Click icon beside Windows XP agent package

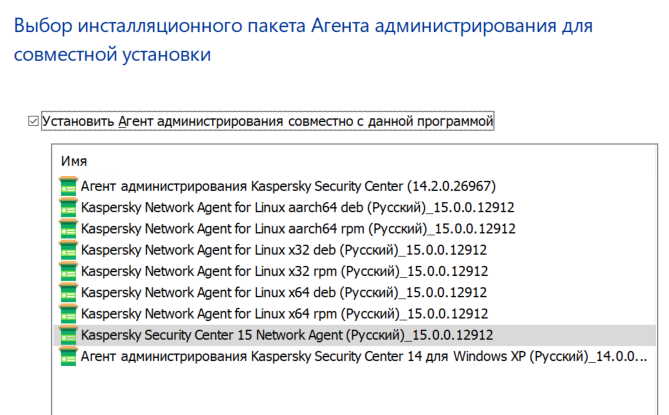(68, 356)
